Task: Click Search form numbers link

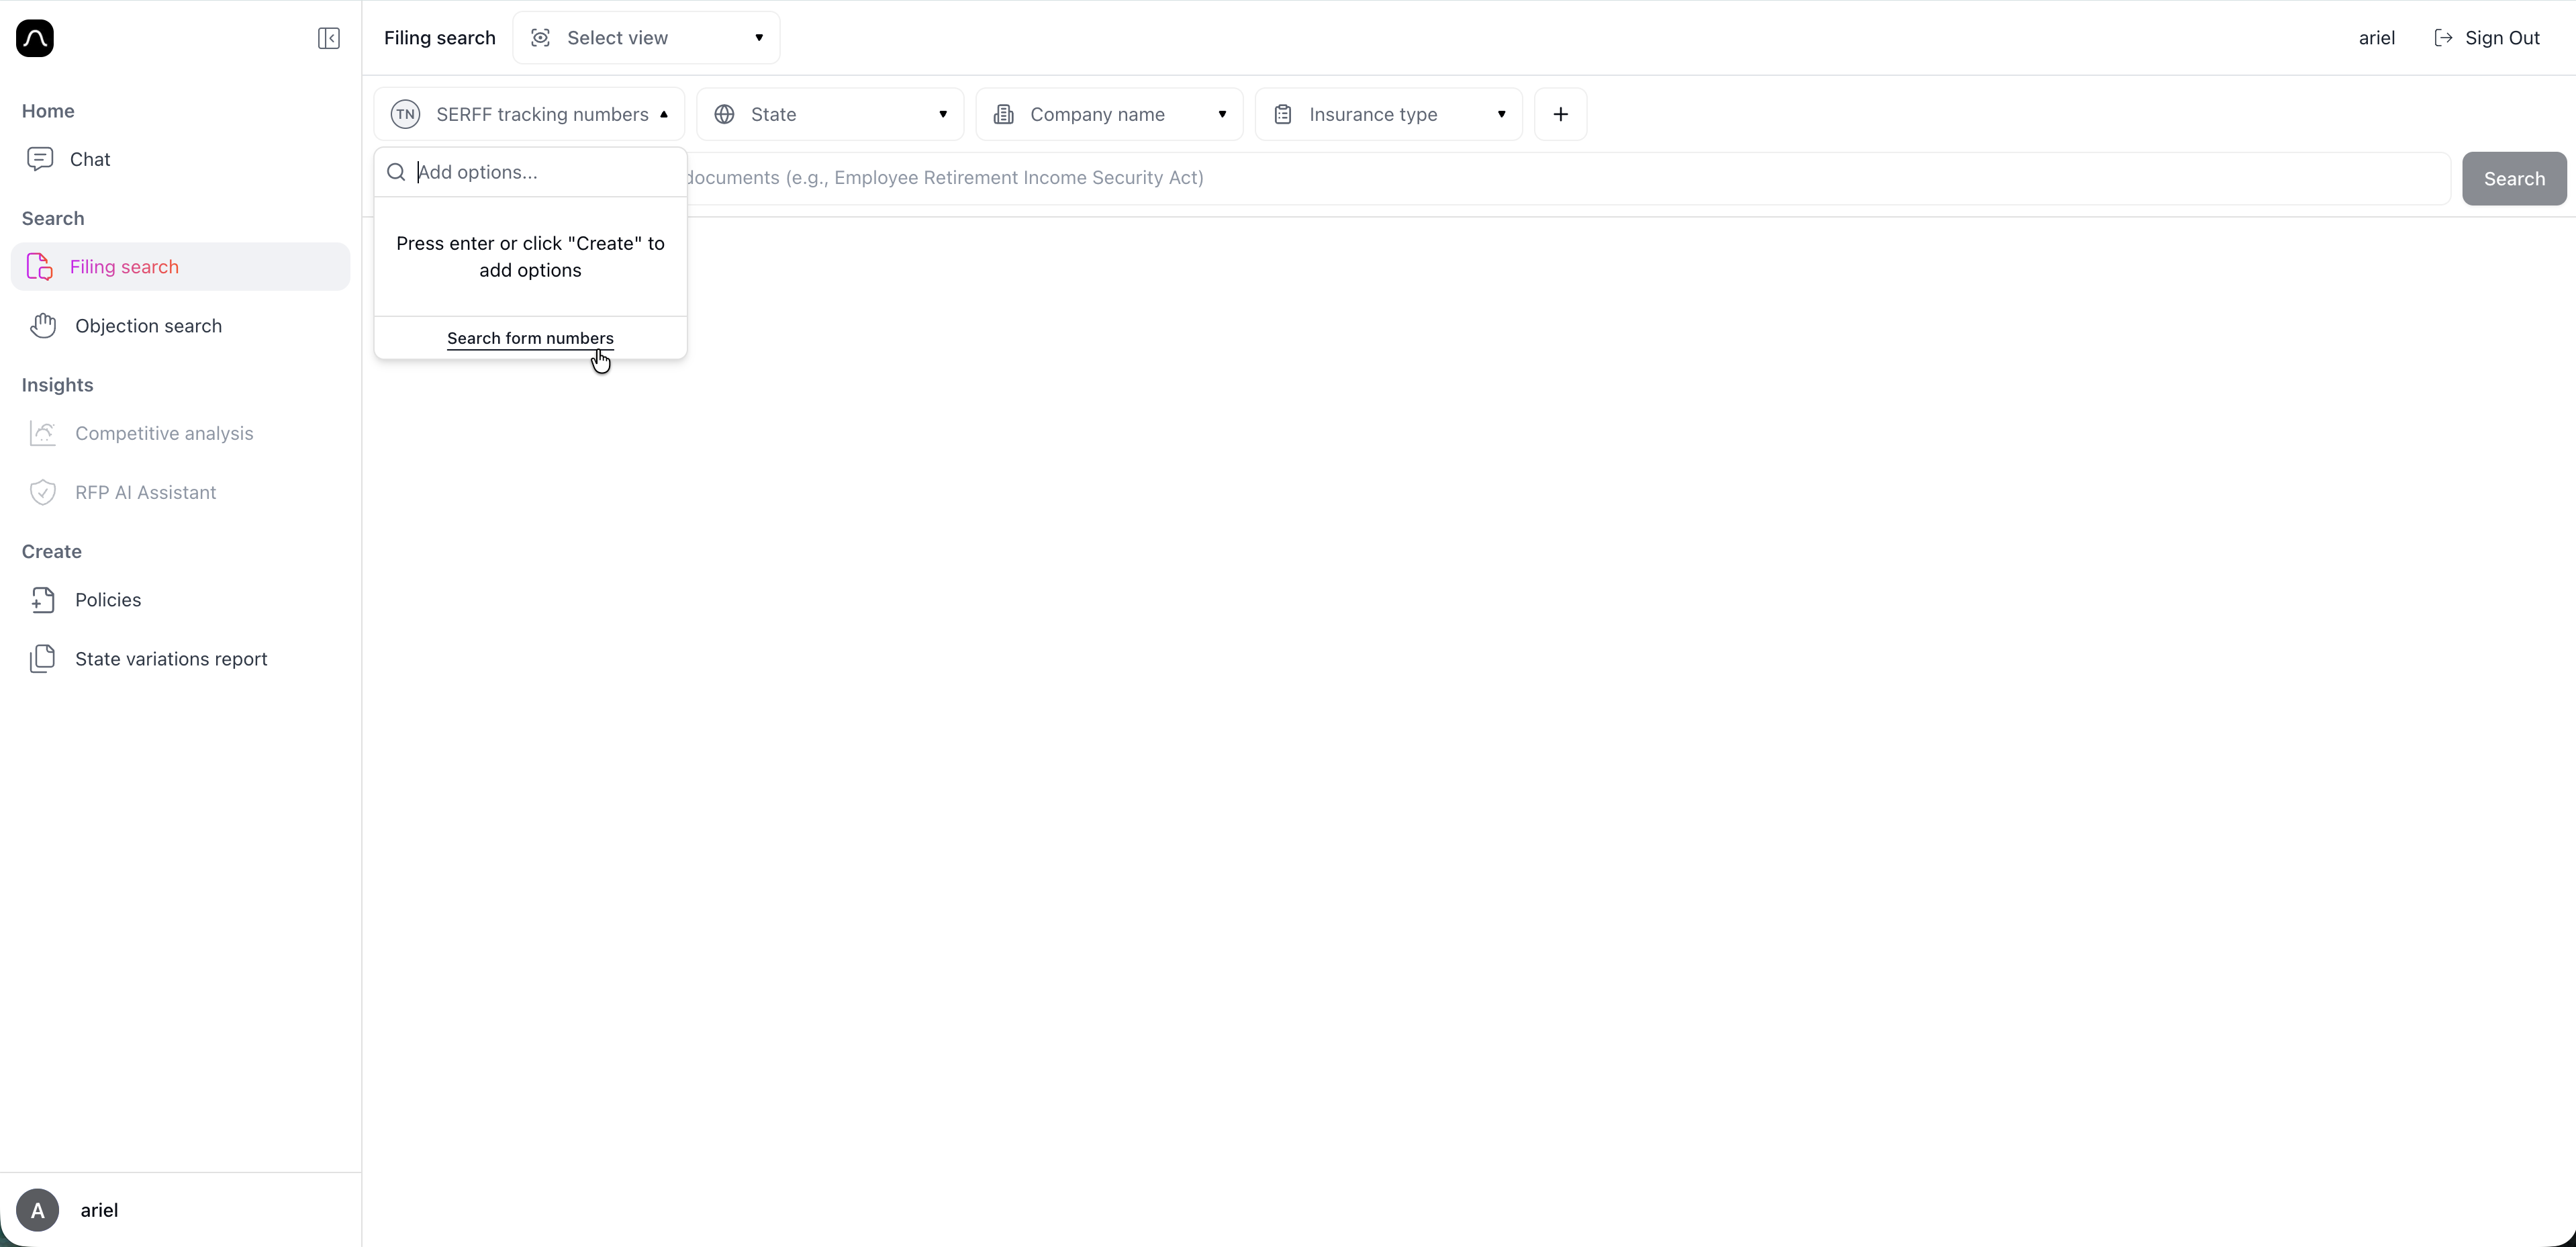Action: [x=530, y=338]
